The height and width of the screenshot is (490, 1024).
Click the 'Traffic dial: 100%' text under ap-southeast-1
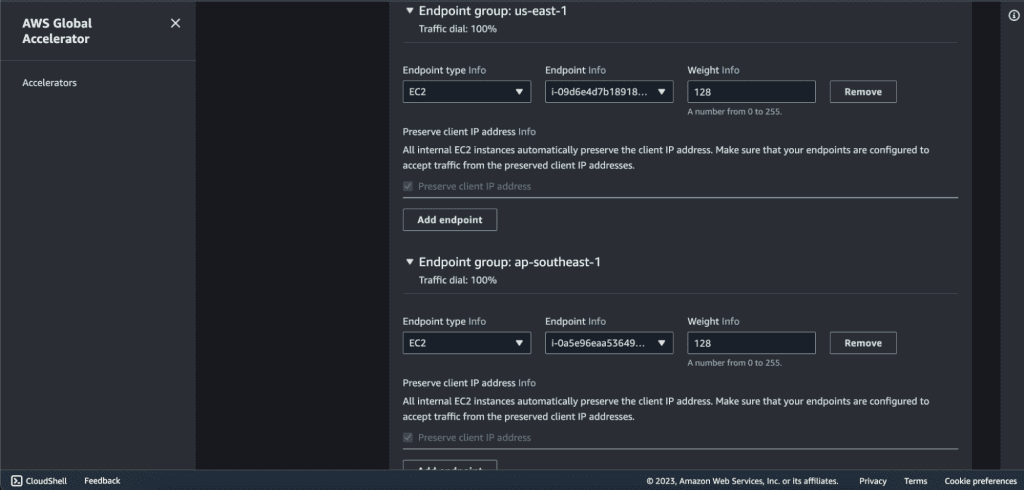click(458, 280)
